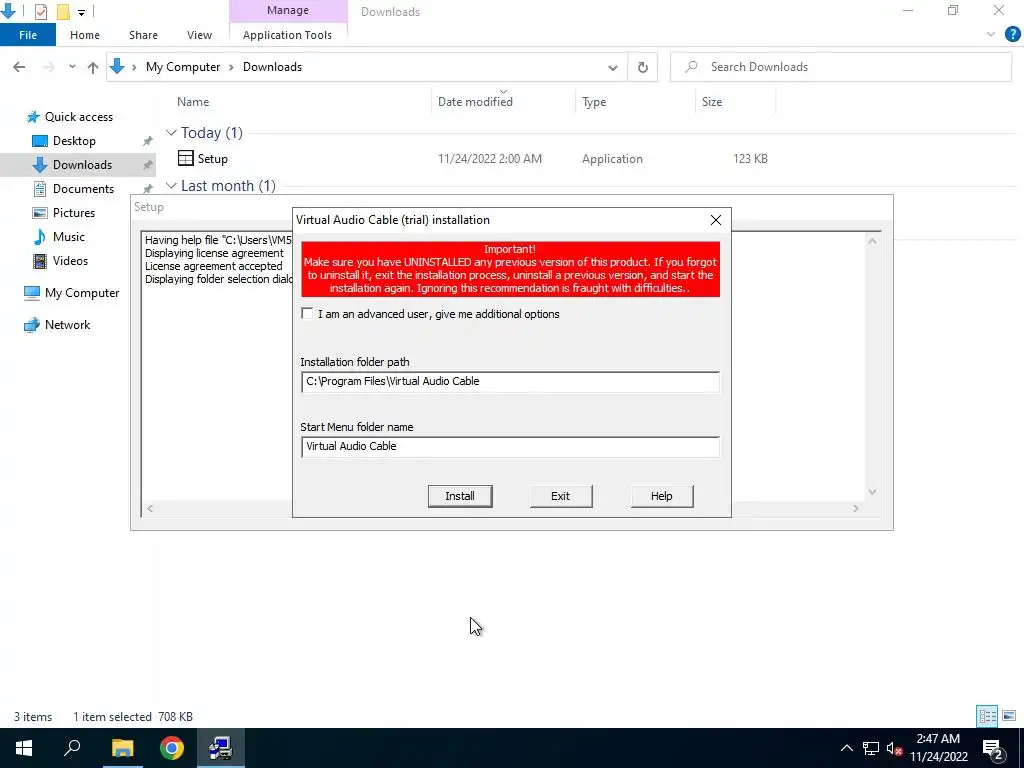Click the muted volume tray icon

click(895, 748)
